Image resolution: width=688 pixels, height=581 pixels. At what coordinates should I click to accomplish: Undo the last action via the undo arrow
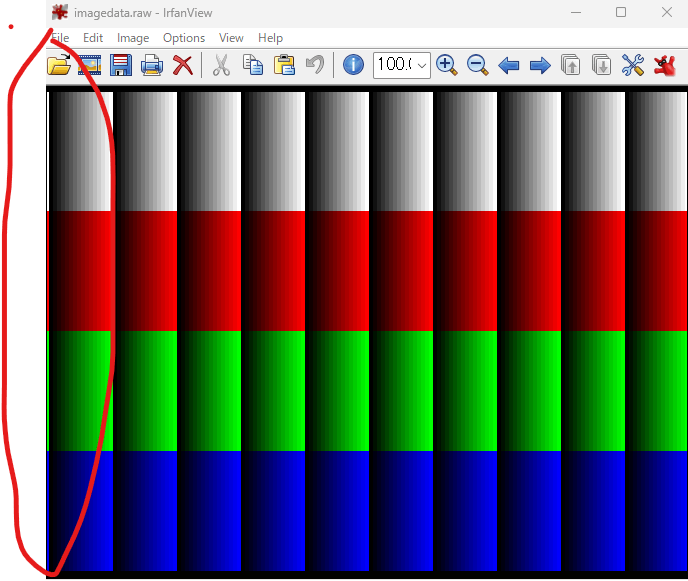[315, 65]
